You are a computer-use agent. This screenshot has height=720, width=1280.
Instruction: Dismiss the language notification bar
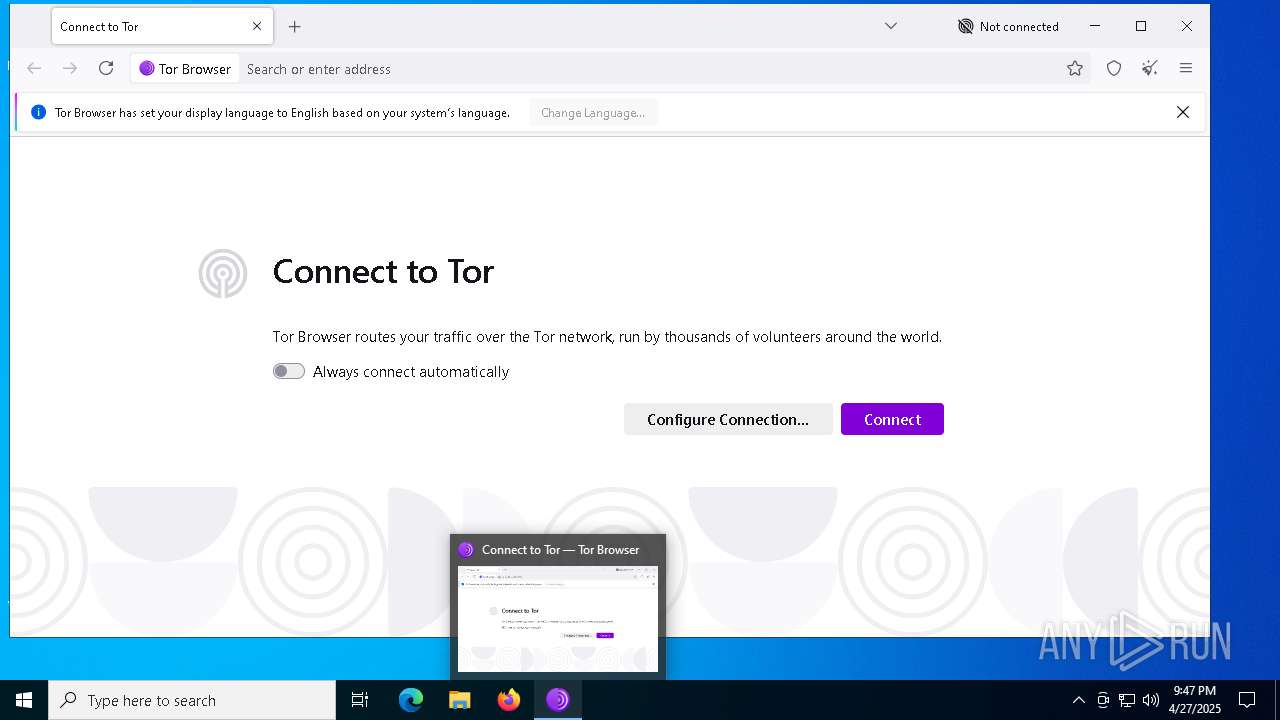pos(1183,112)
